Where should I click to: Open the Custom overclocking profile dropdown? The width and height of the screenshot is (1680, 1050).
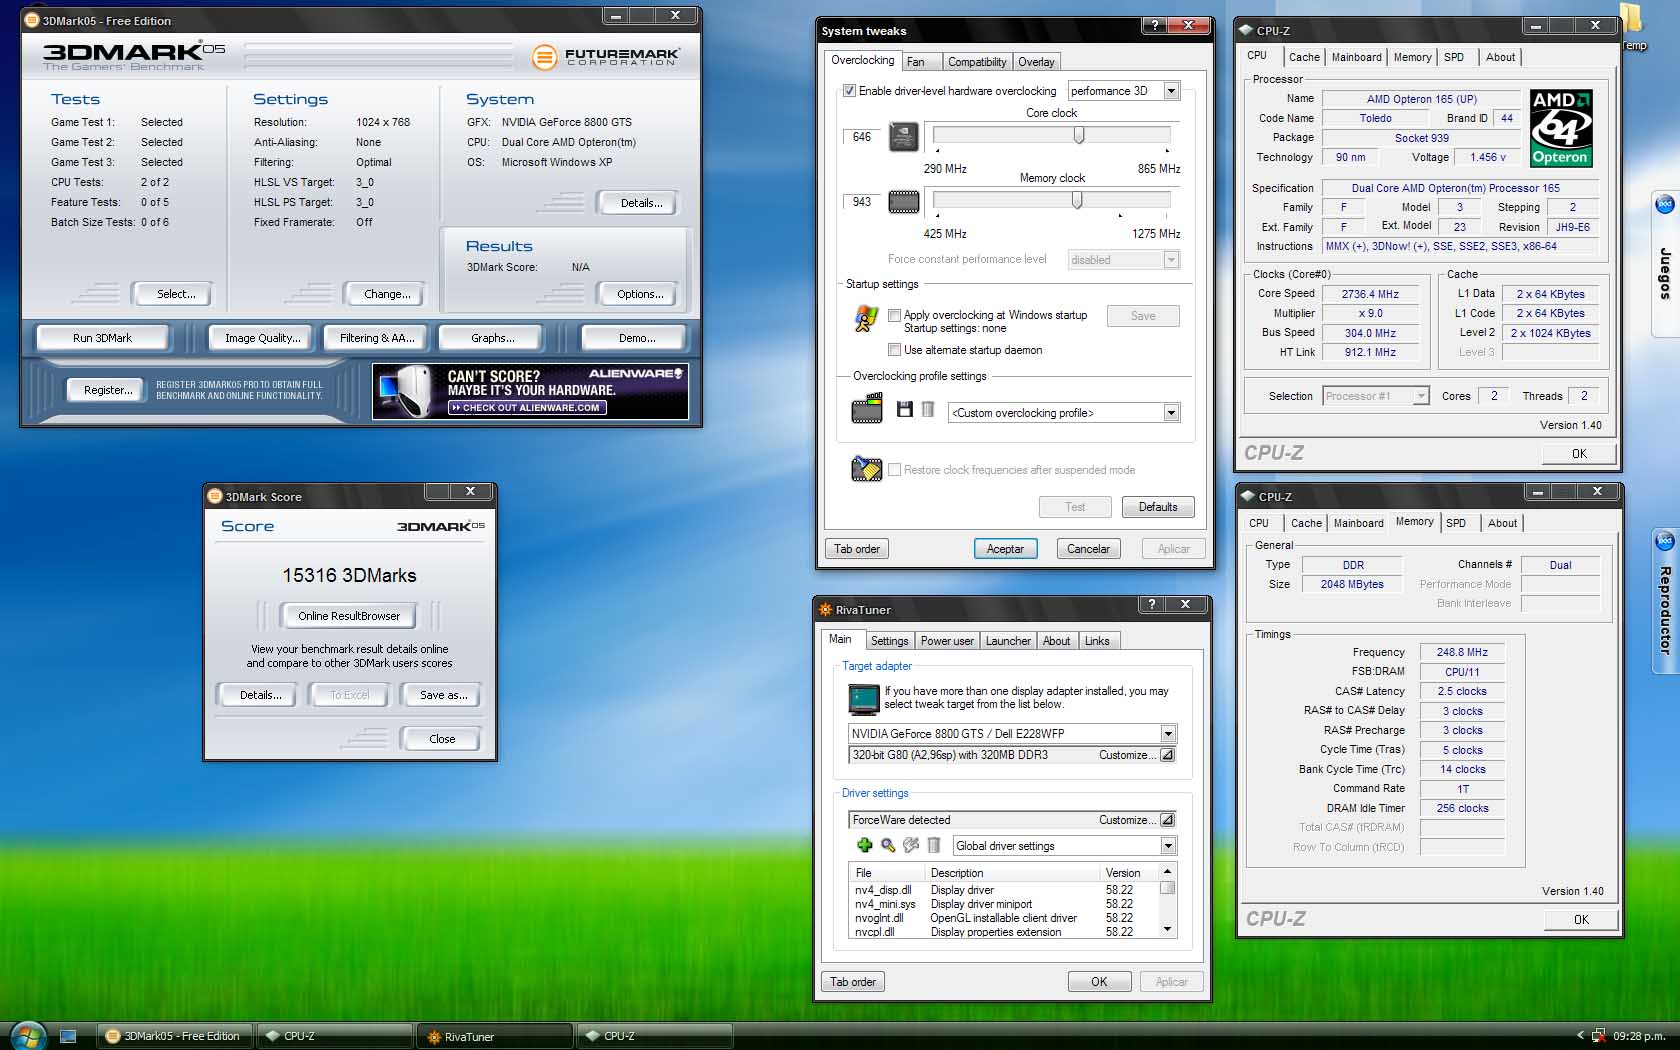(1171, 413)
